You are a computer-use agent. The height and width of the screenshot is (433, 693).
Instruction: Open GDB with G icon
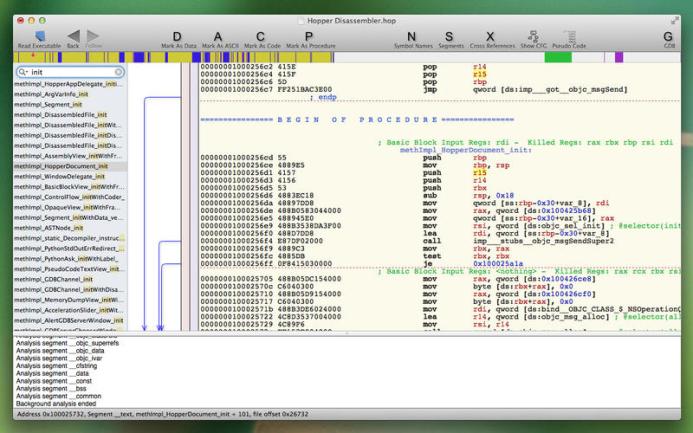coord(668,37)
